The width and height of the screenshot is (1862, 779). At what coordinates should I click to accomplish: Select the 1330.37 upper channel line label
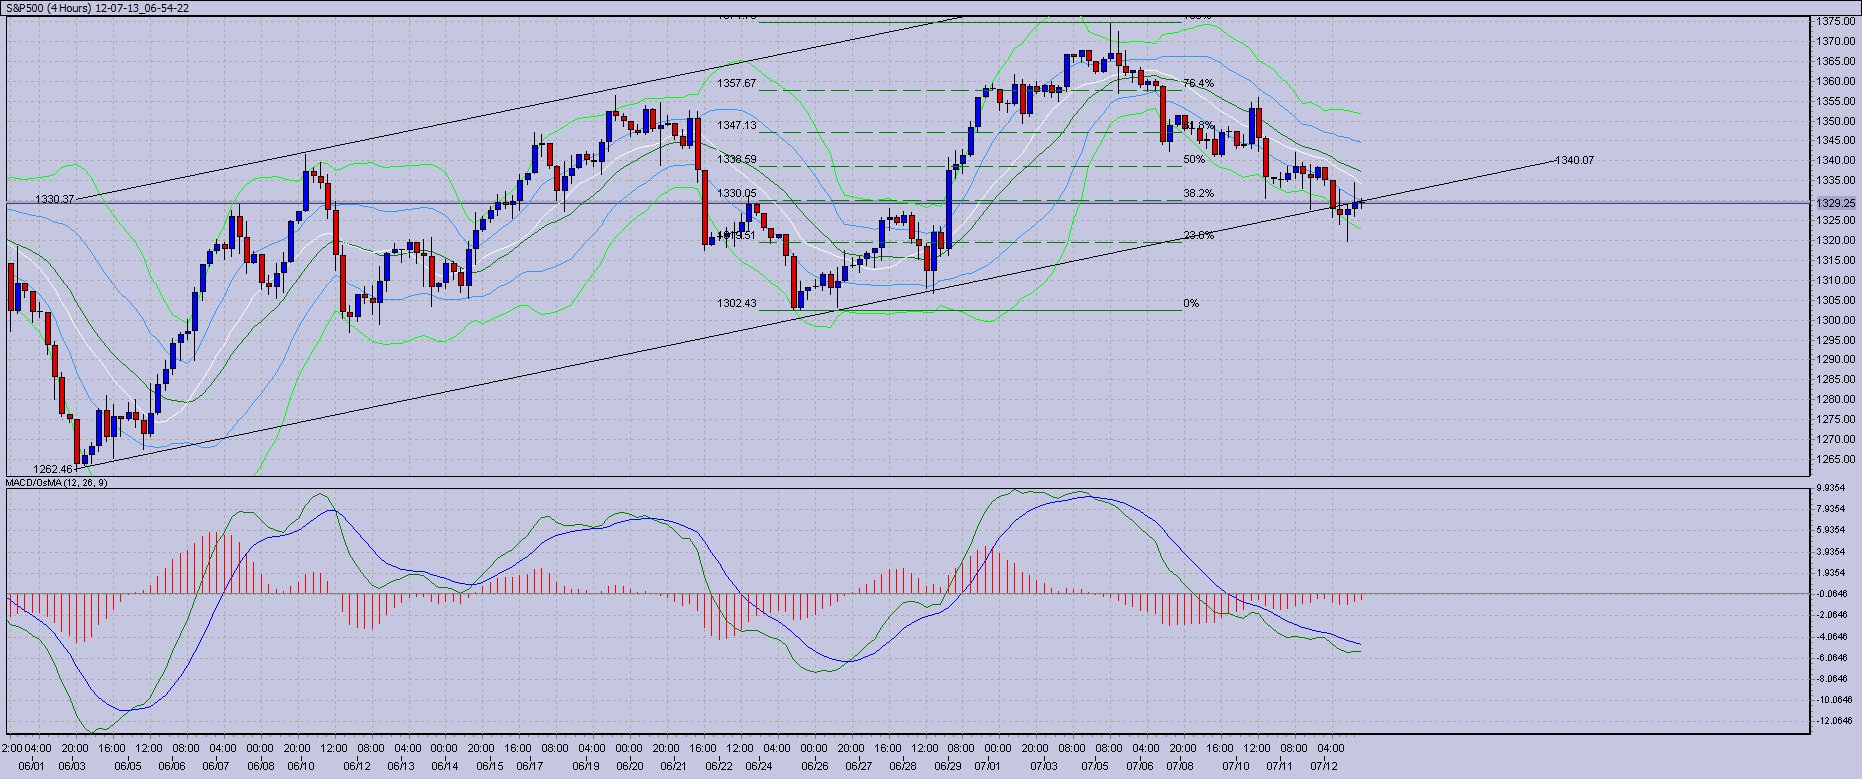pos(55,200)
